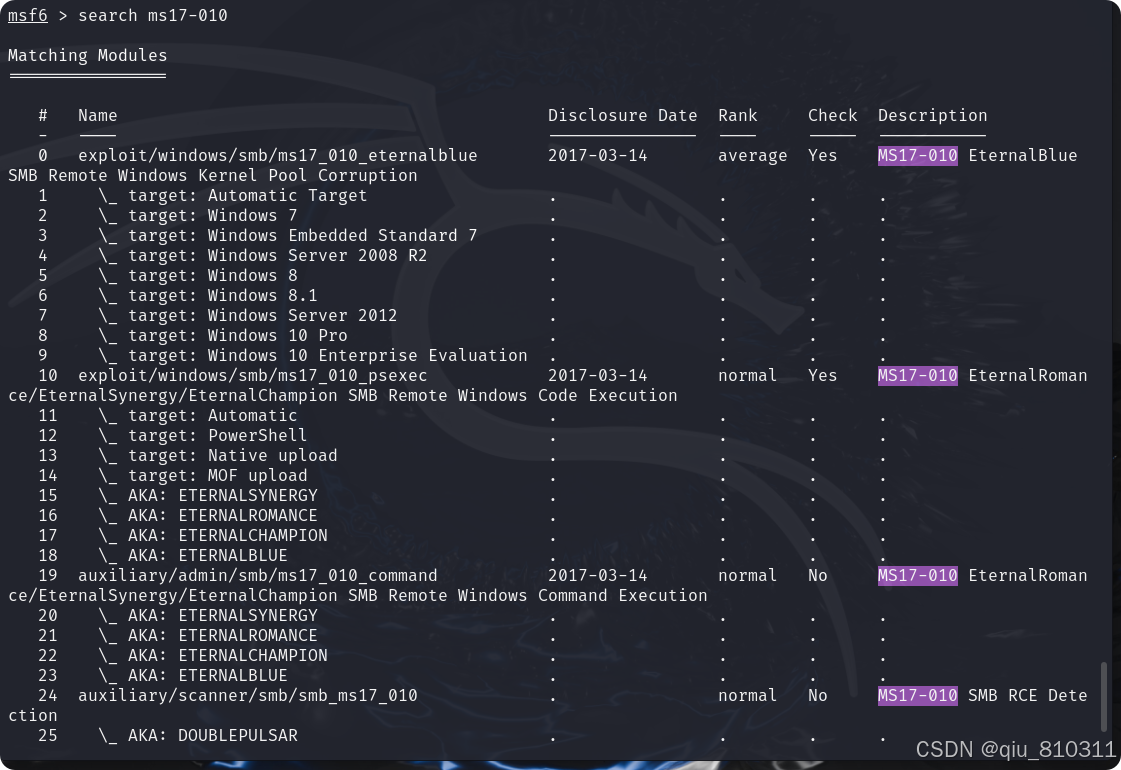Click 'target: Automatic' row numbered 11

[197, 415]
